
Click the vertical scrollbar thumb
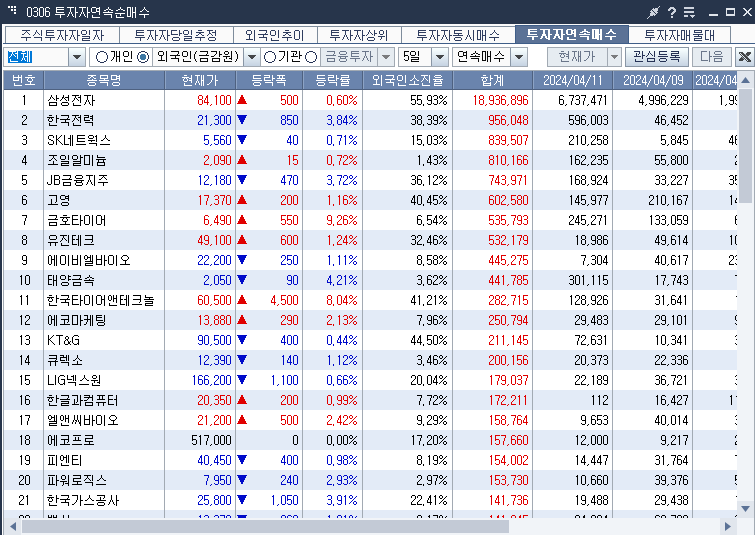tap(745, 145)
